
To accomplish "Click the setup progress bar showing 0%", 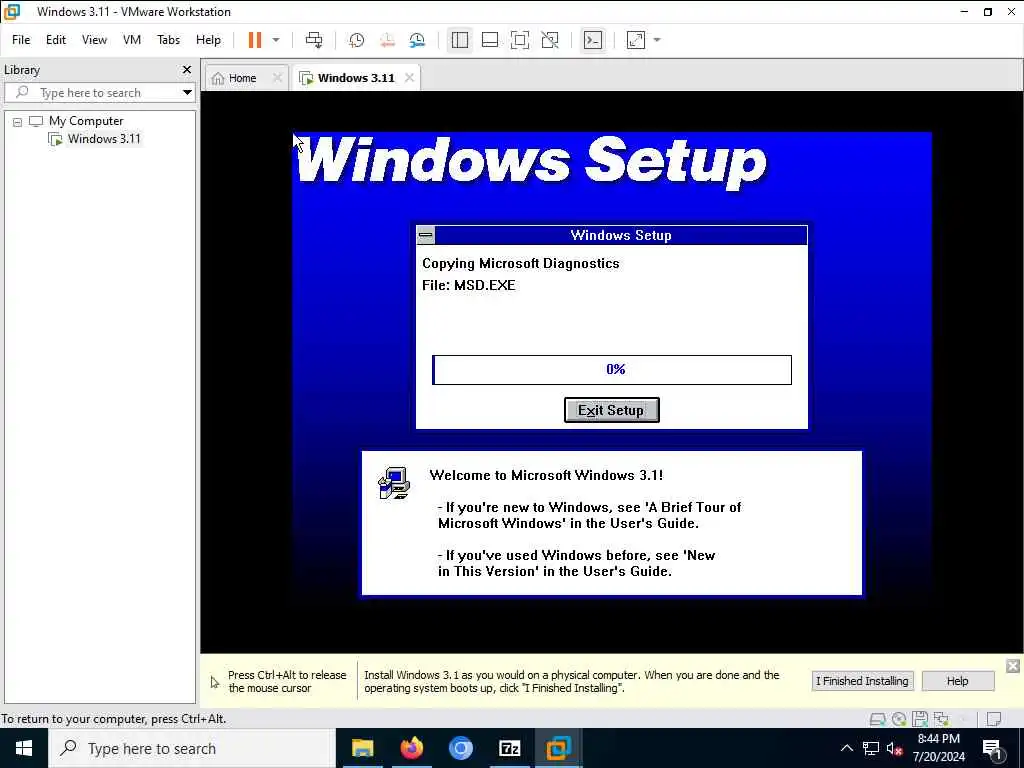I will [x=612, y=370].
